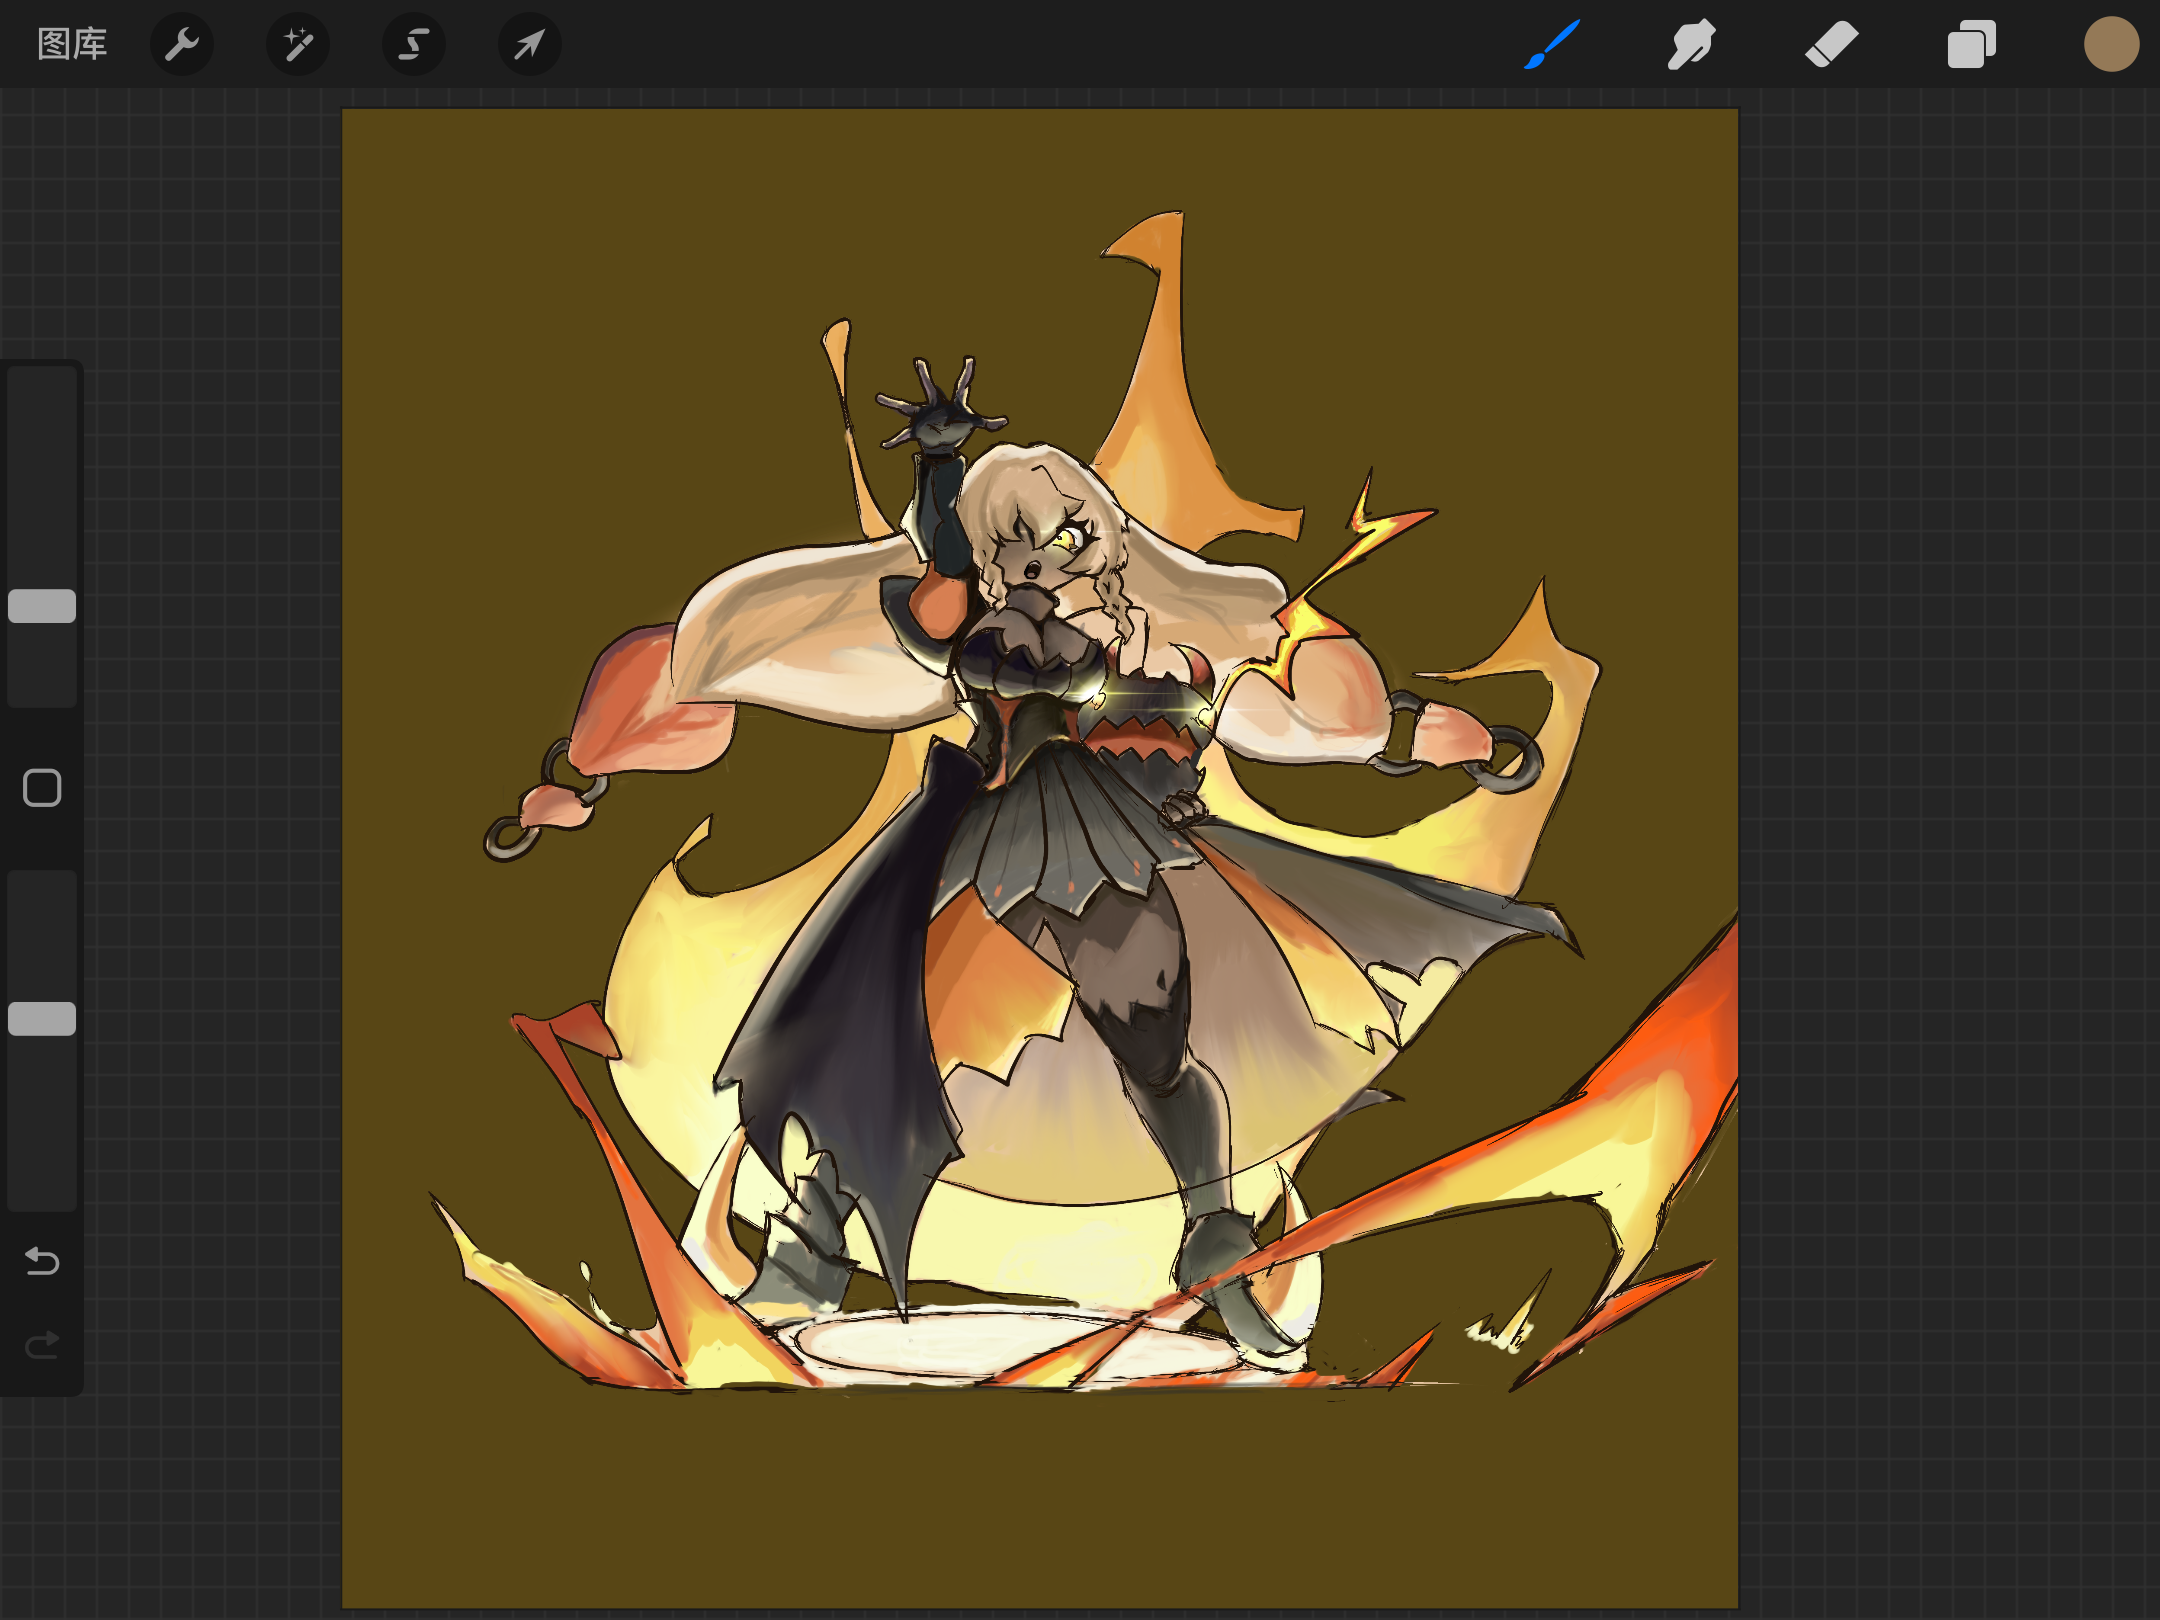Screen dimensions: 2160x1620
Task: Undo the last stroke
Action: pyautogui.click(x=42, y=1262)
